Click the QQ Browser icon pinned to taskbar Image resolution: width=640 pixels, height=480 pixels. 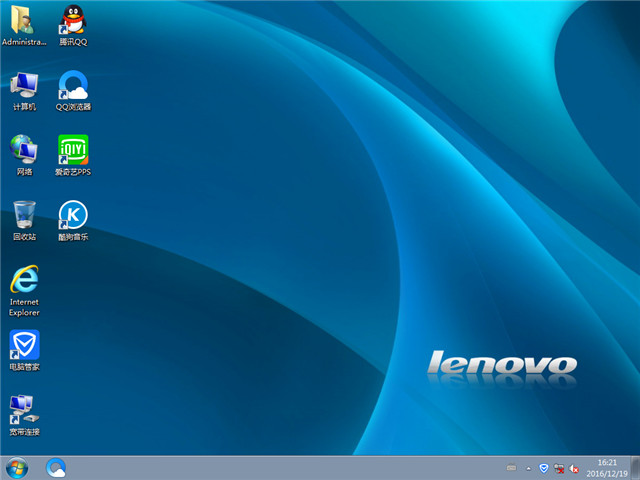57,467
